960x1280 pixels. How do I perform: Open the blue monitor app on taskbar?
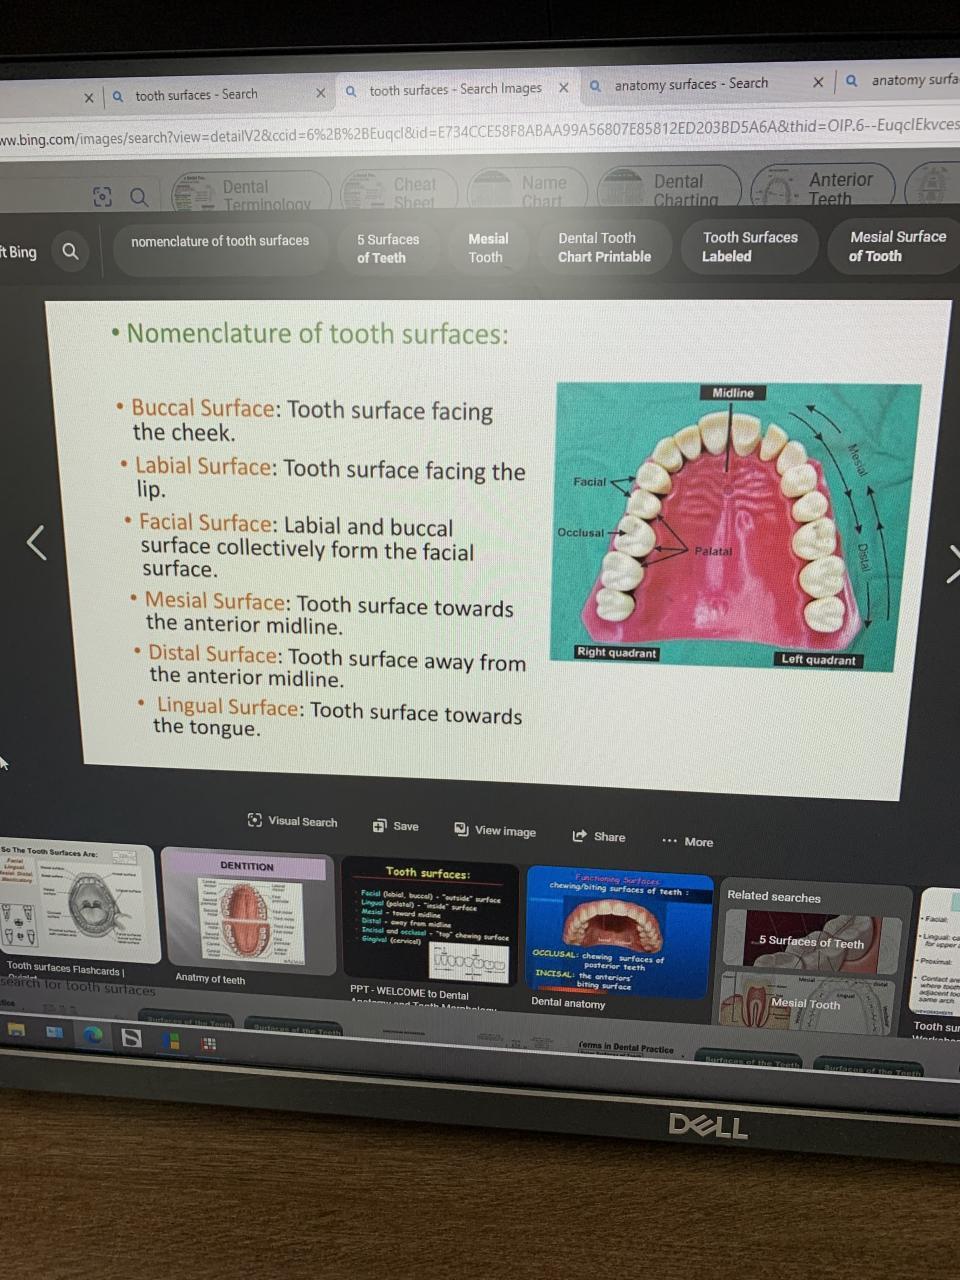pos(54,1032)
